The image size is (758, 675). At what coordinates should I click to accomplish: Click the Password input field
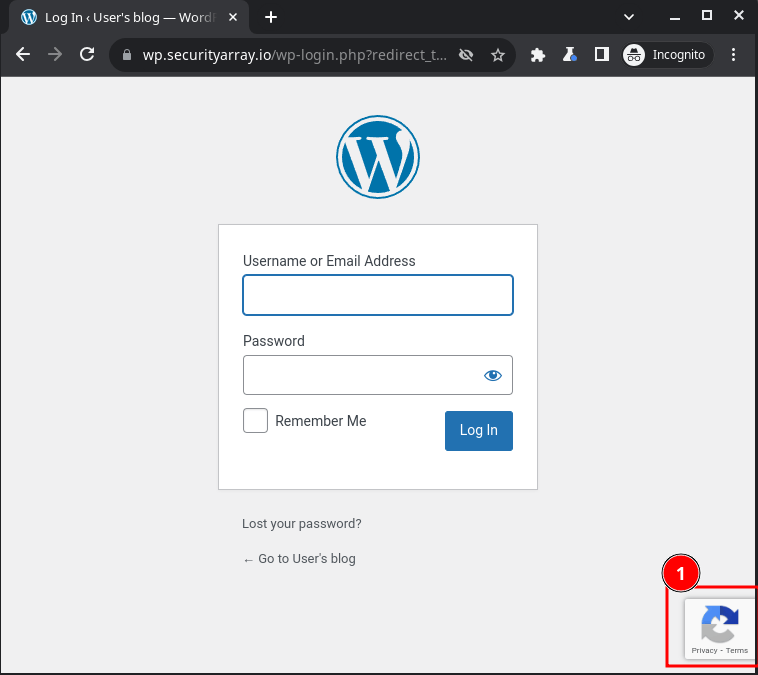pyautogui.click(x=360, y=375)
